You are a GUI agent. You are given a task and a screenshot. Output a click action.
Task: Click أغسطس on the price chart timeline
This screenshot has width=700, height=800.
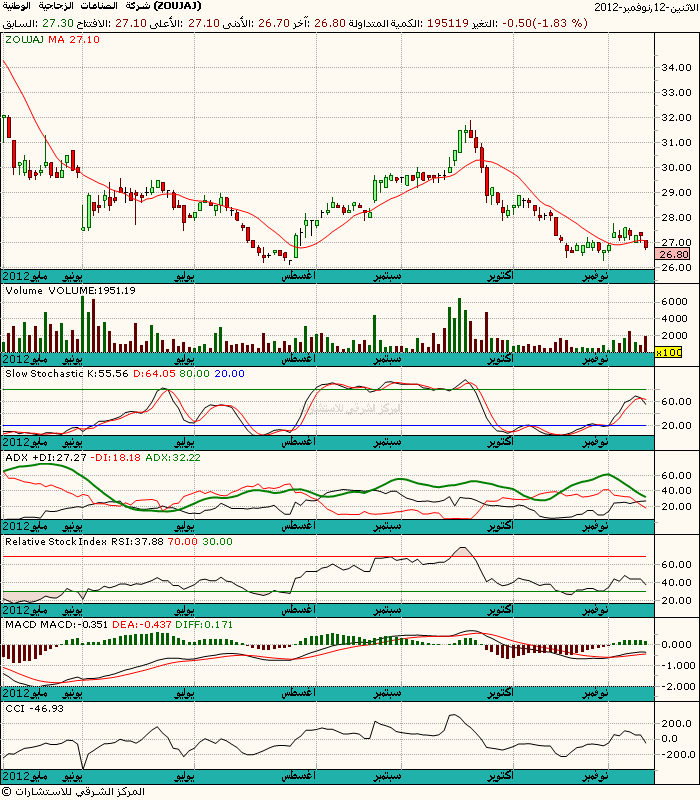pyautogui.click(x=298, y=276)
